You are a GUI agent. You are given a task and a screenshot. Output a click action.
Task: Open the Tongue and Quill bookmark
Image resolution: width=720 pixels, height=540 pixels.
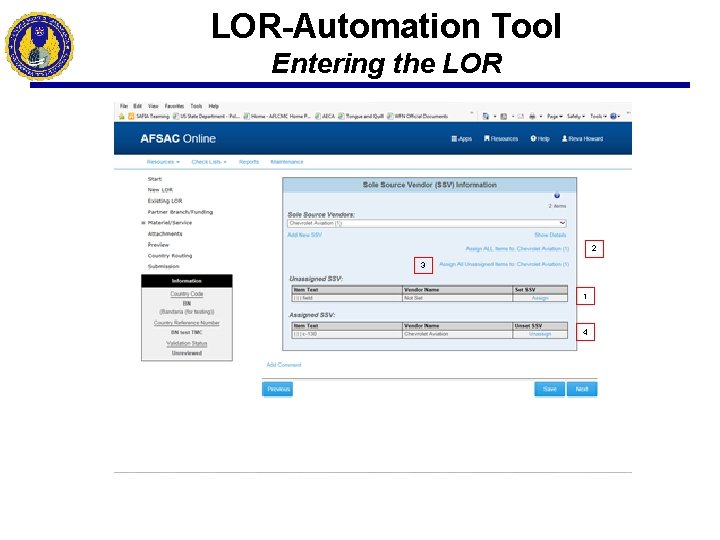[x=361, y=116]
